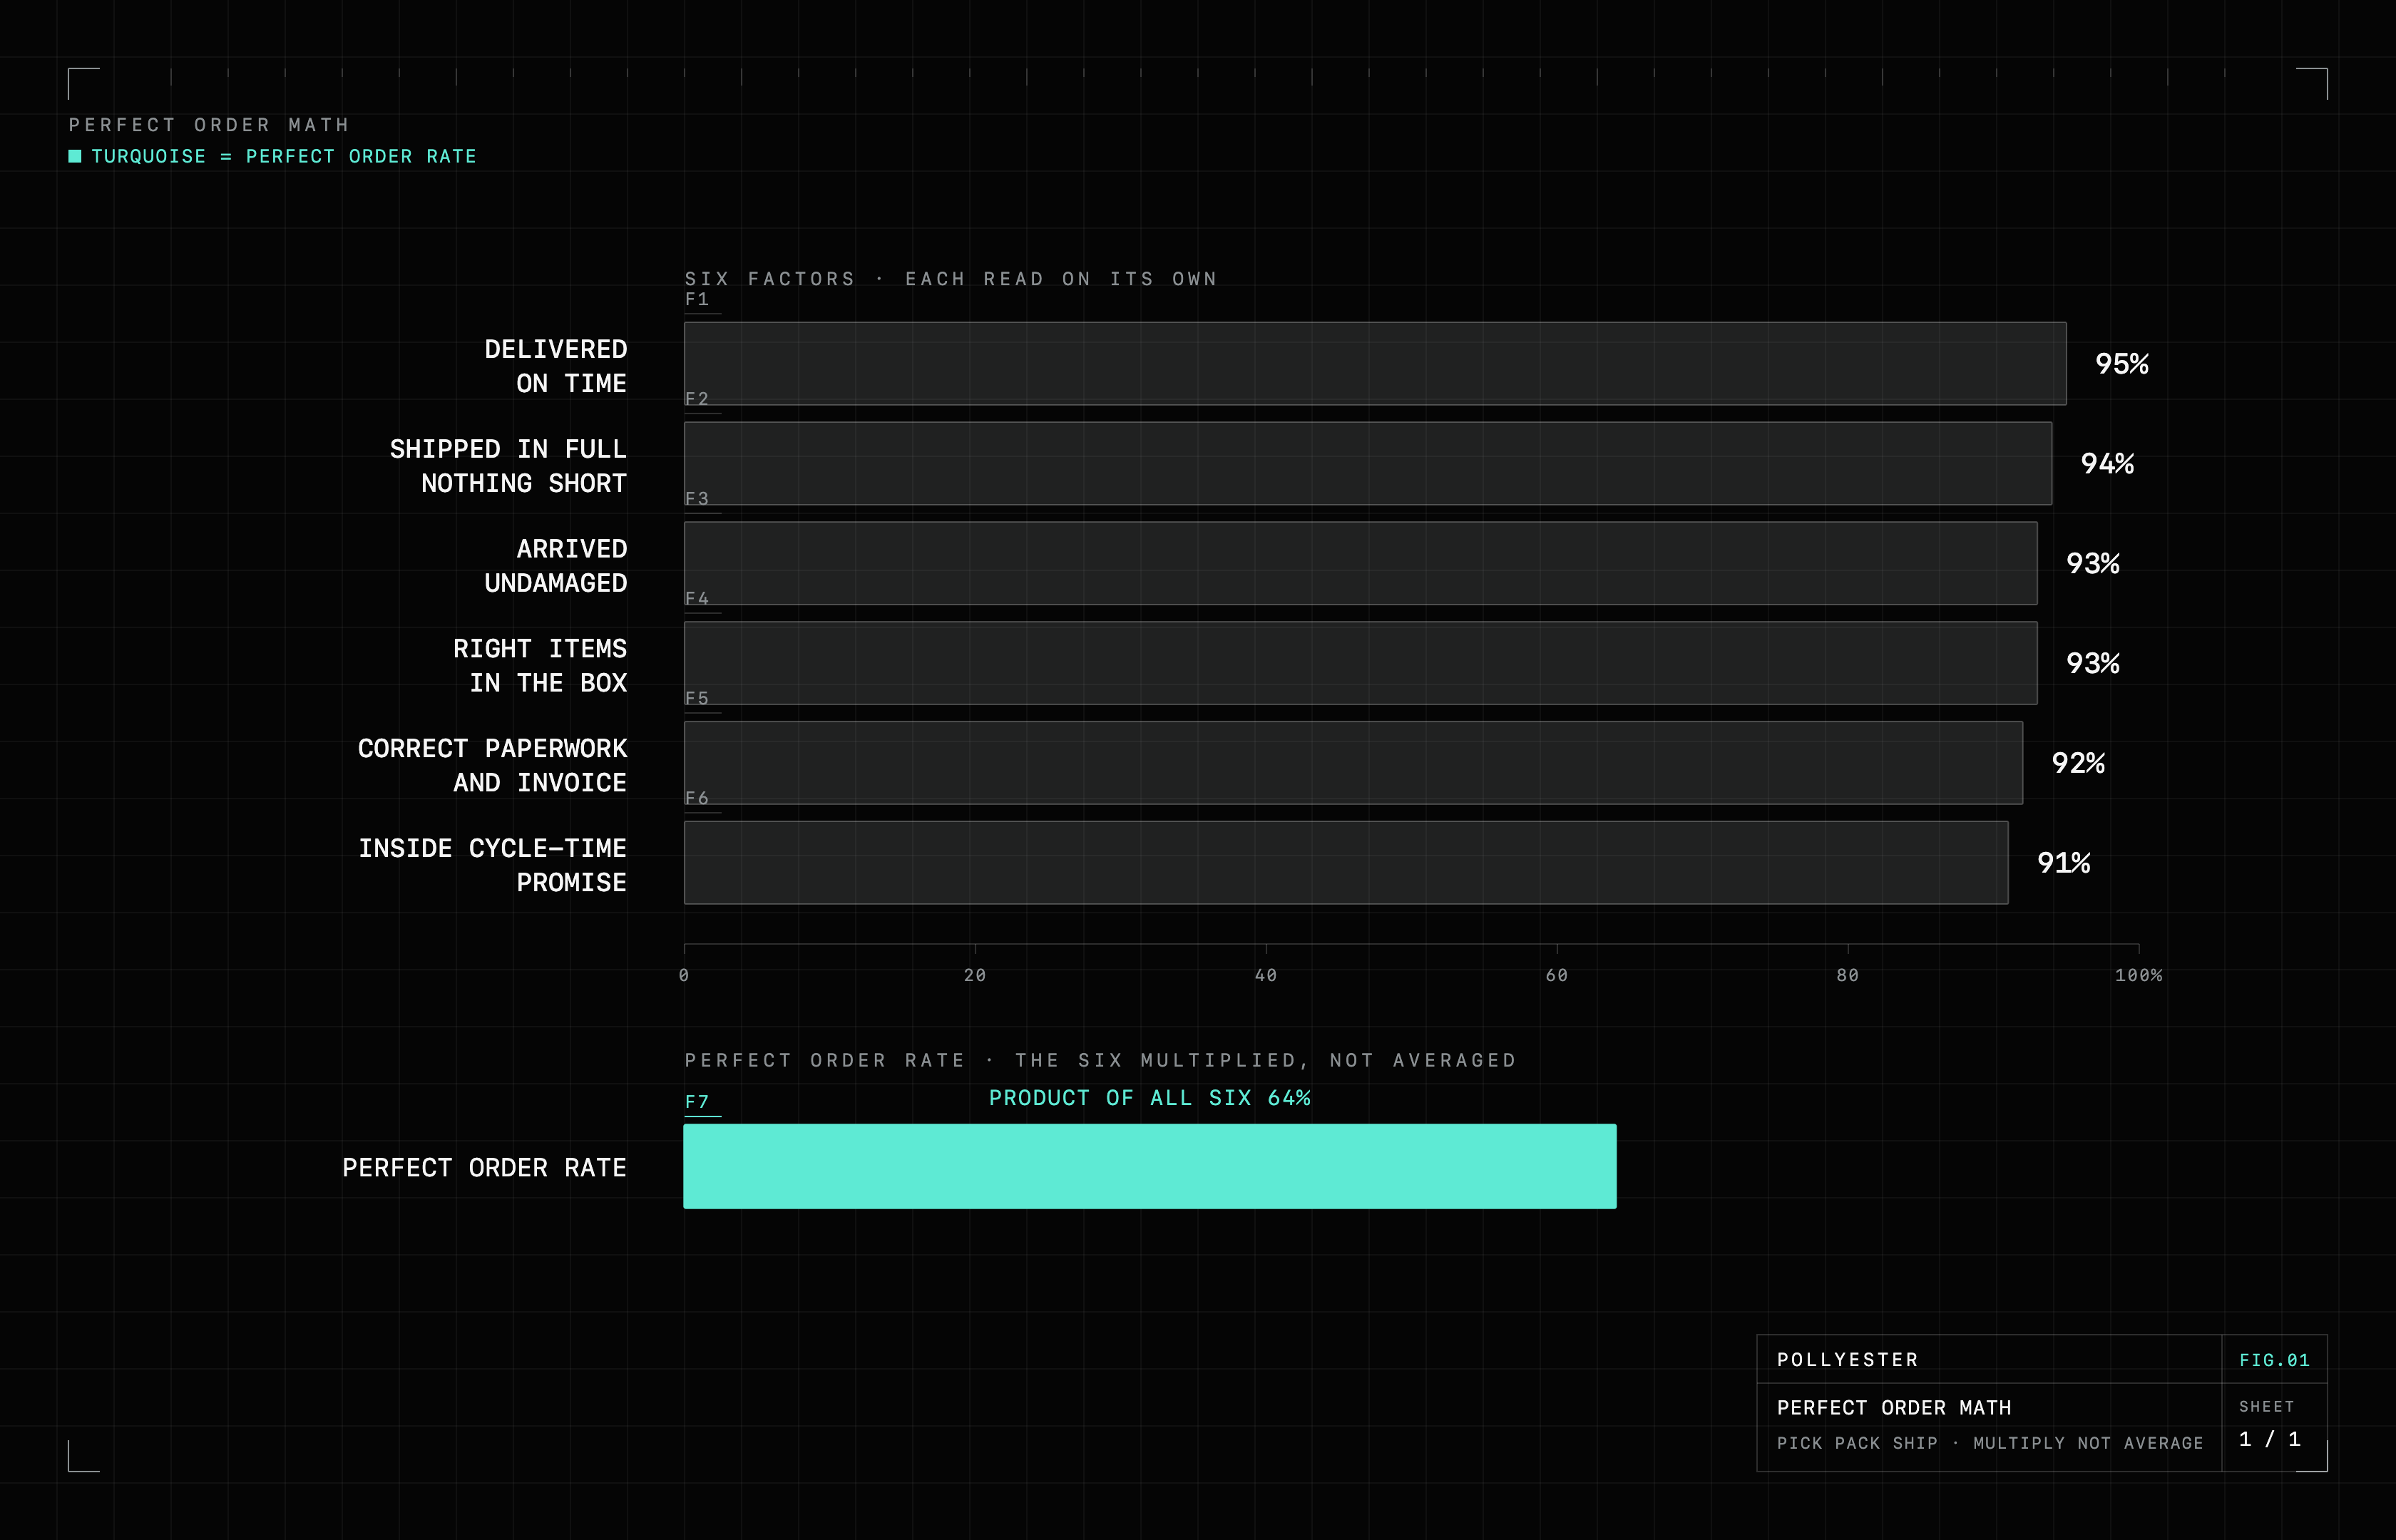
Task: Click the '1 / 1' sheet number
Action: point(2270,1439)
